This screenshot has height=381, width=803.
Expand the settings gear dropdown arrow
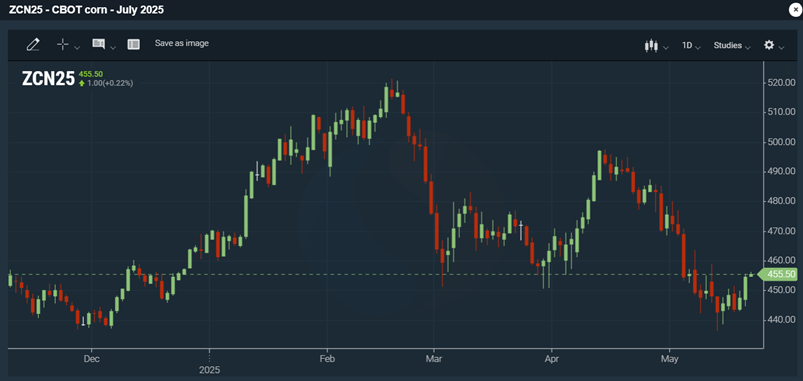pyautogui.click(x=781, y=48)
